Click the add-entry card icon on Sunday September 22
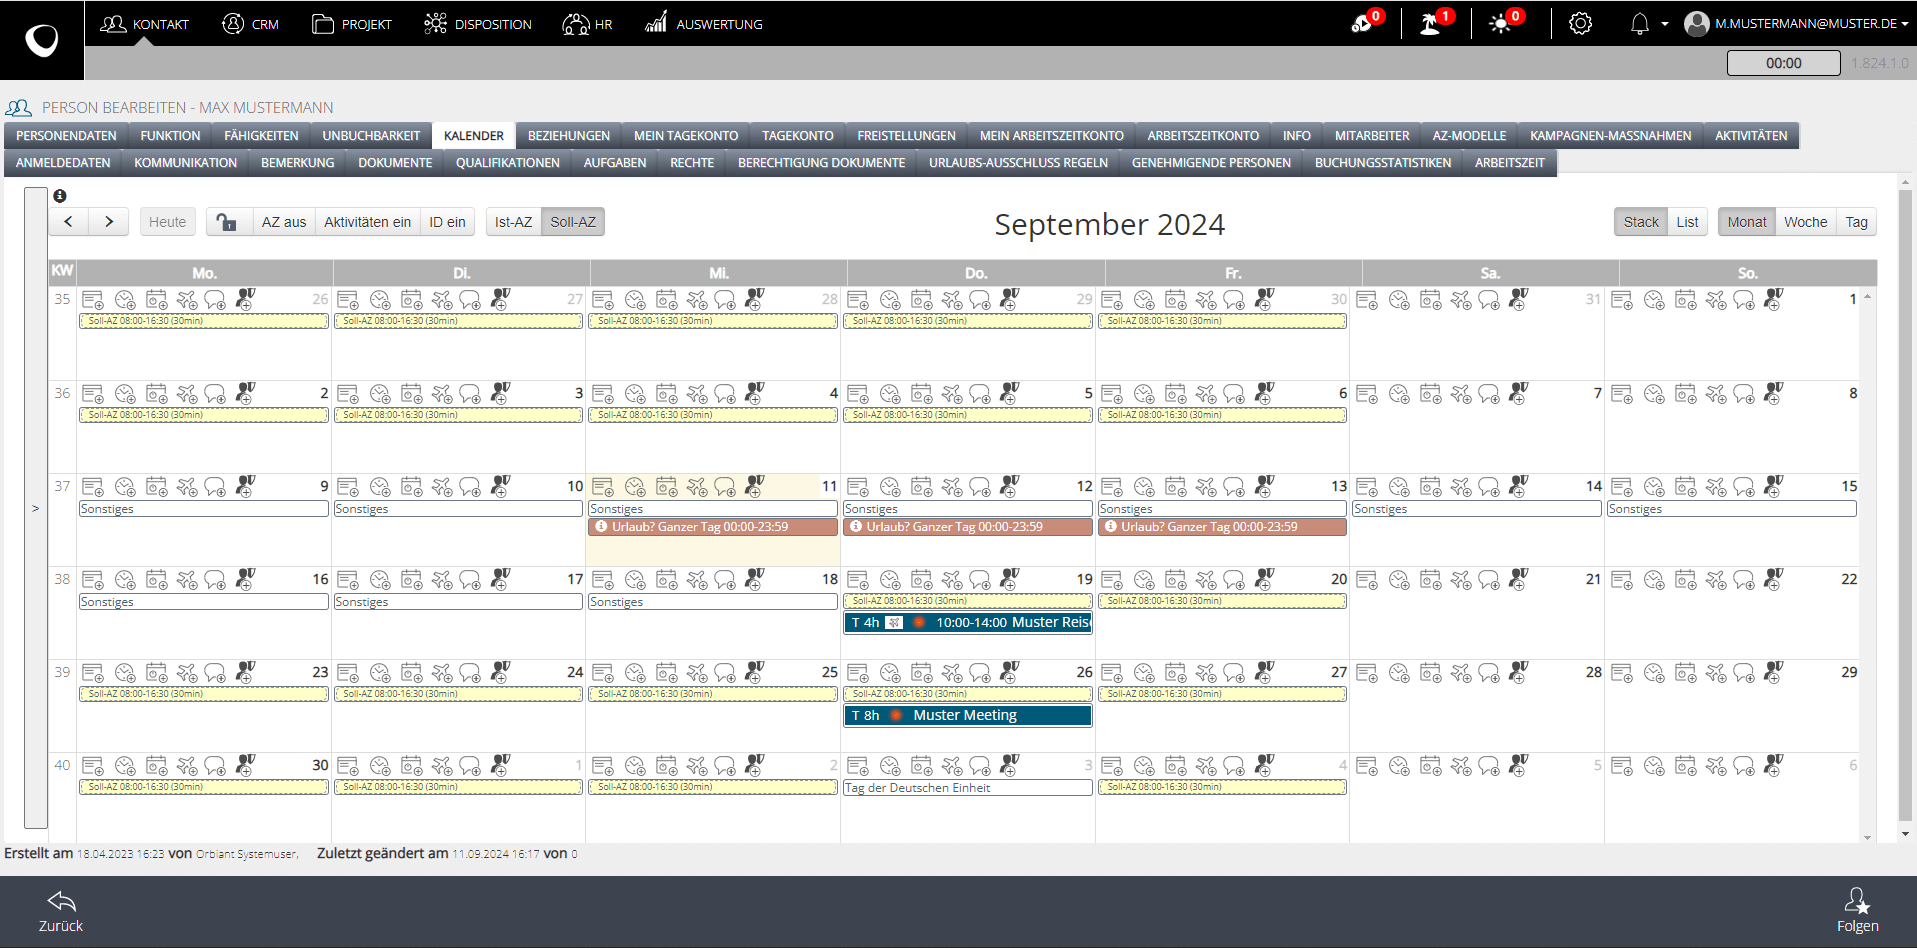The image size is (1917, 948). (x=1622, y=580)
